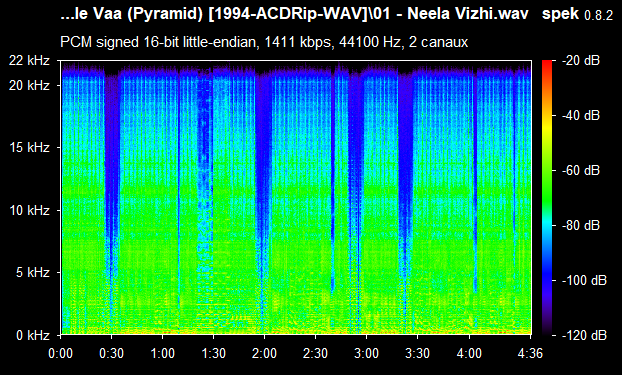Click the 10 kHz frequency label
This screenshot has width=622, height=375.
coord(30,210)
